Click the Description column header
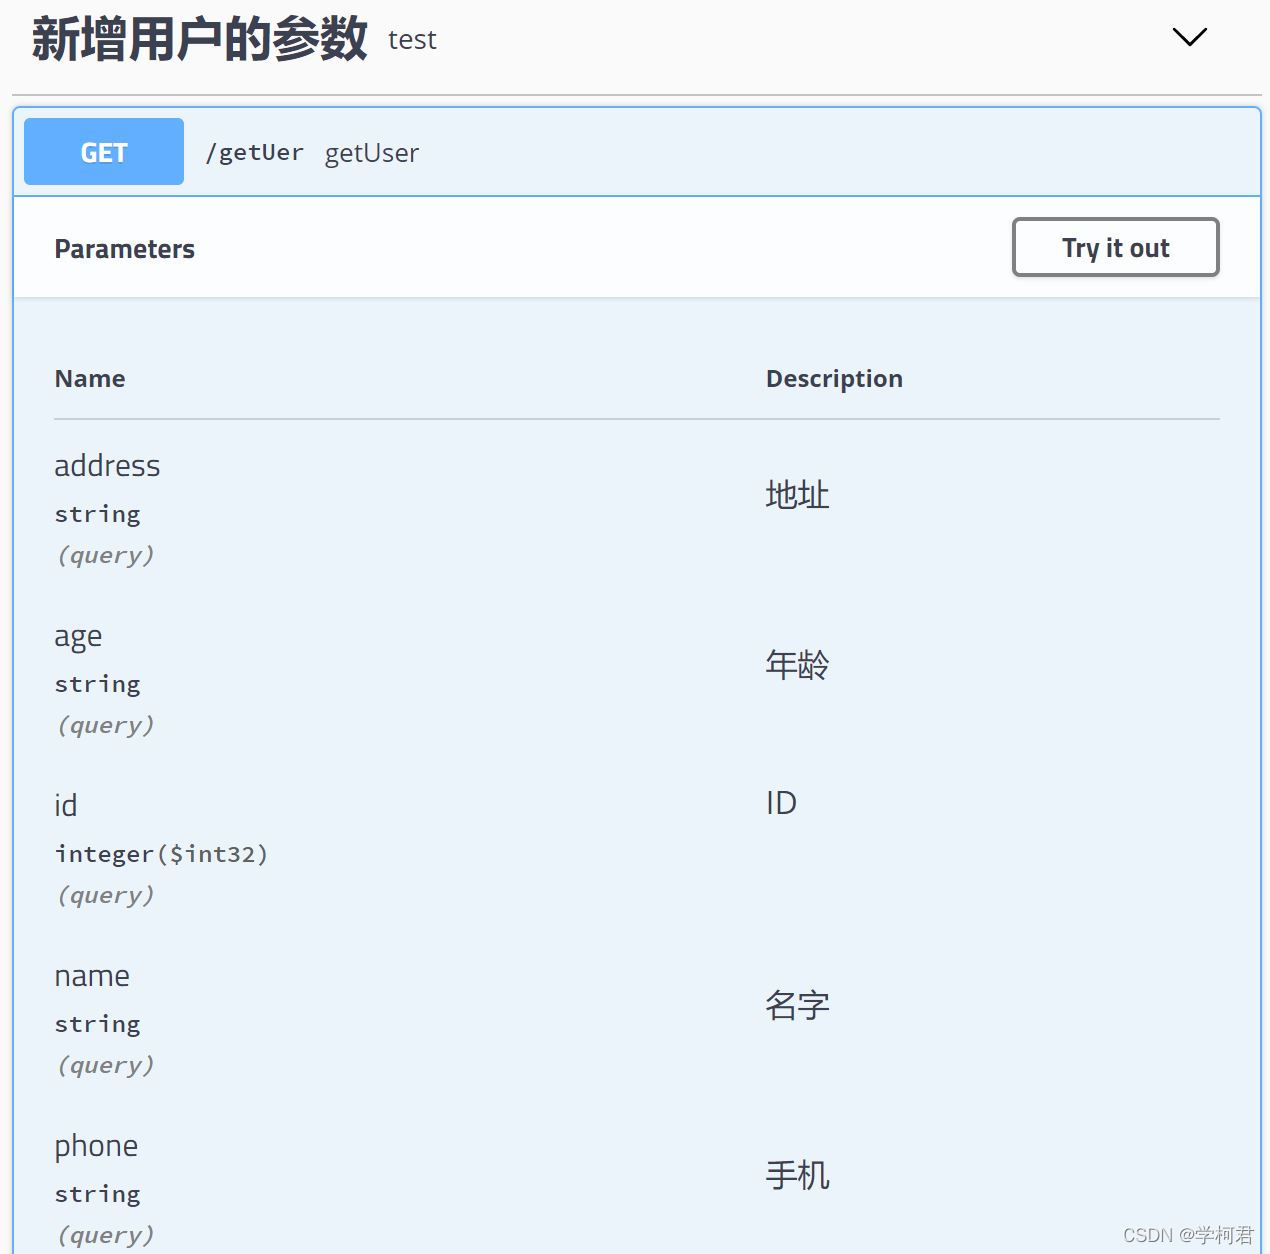 (x=834, y=379)
